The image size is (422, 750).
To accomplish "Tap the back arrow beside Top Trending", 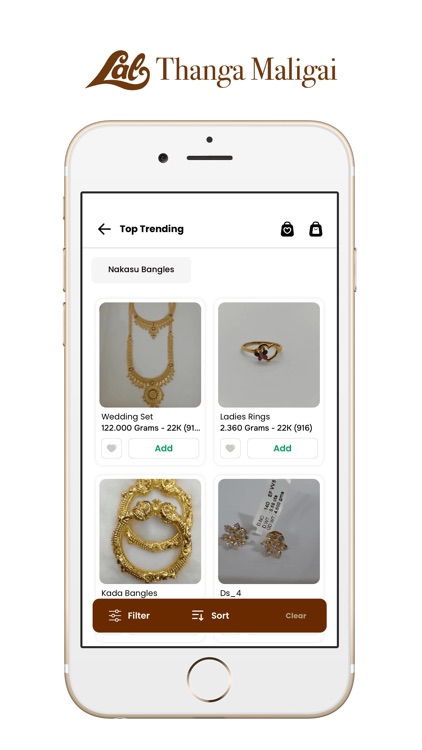I will [104, 229].
